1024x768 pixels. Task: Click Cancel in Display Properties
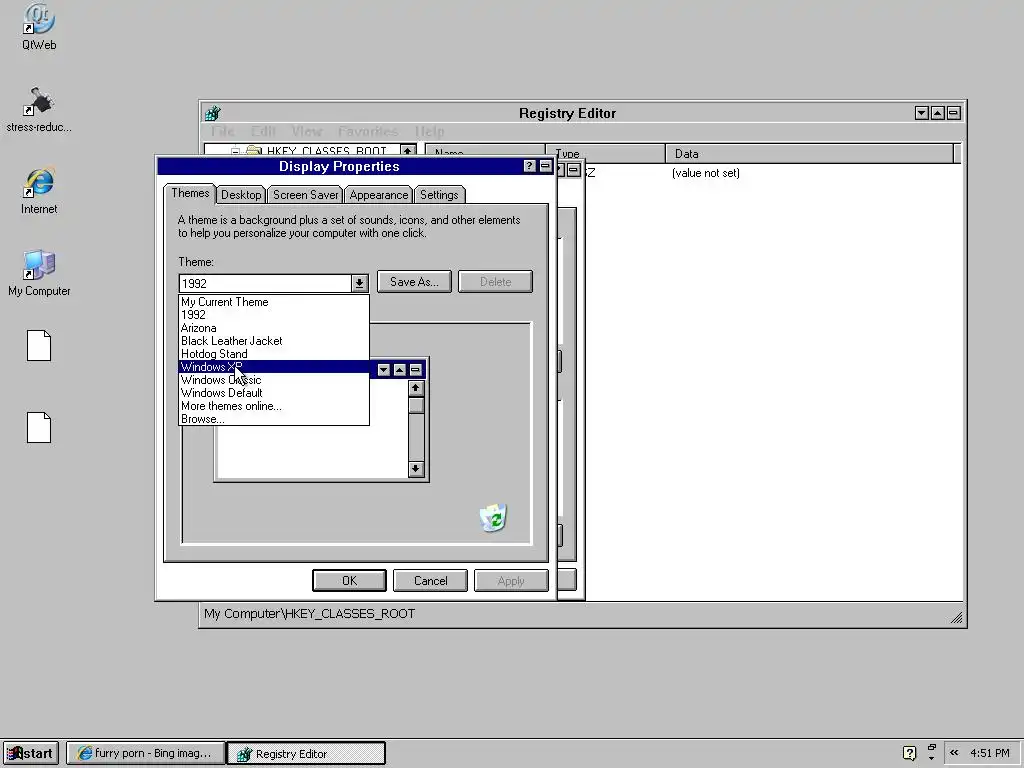coord(430,581)
